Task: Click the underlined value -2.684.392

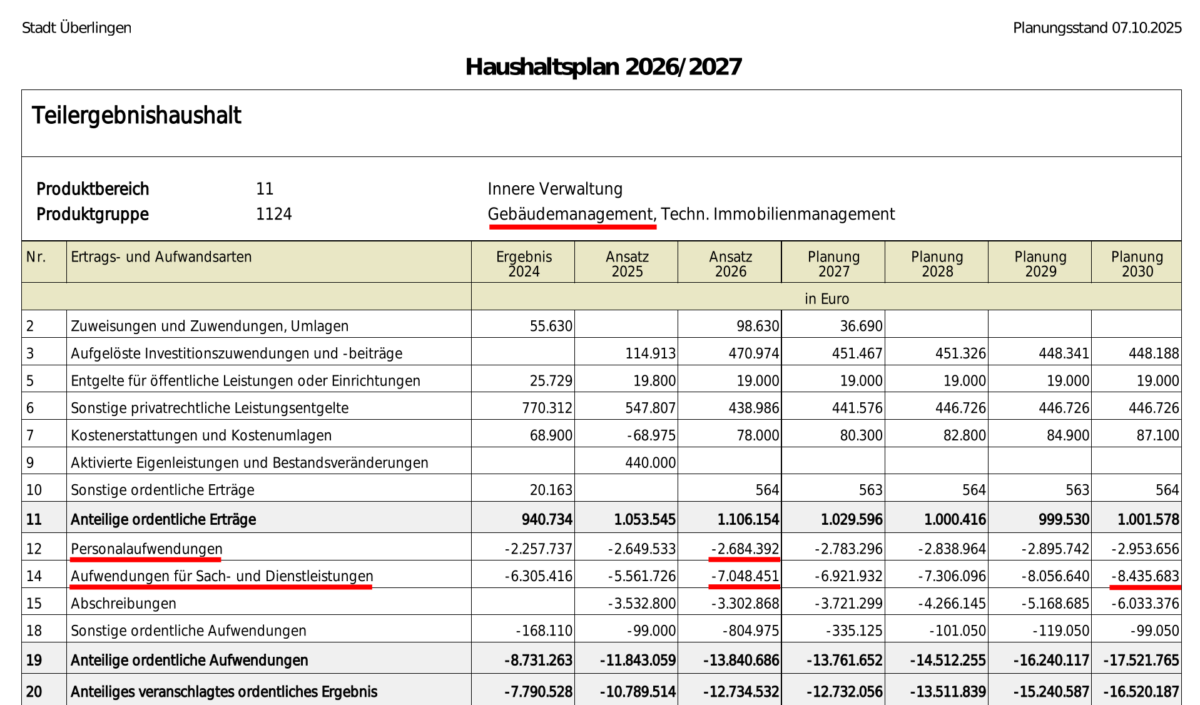Action: click(744, 549)
